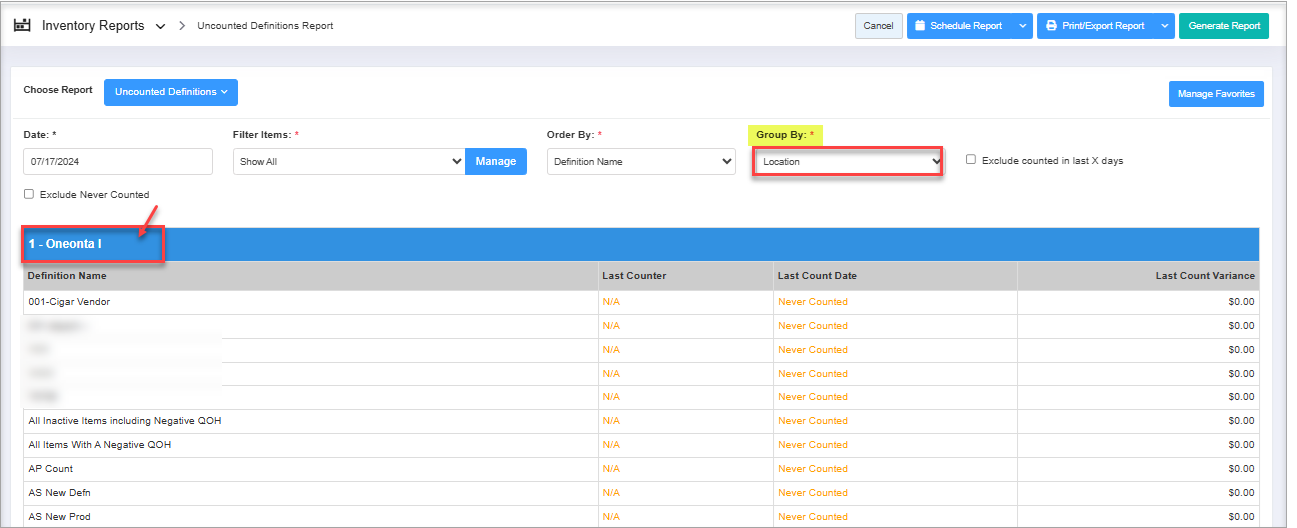Screen dimensions: 1297x528
Task: Click the 1 - Oneonta I group header
Action: pos(66,244)
